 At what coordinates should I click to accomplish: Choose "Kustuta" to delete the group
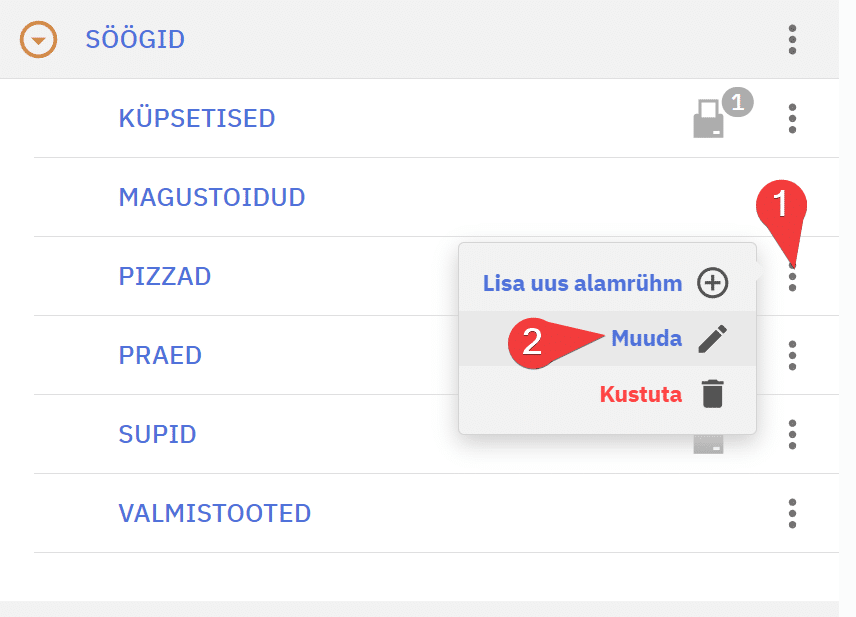(641, 394)
